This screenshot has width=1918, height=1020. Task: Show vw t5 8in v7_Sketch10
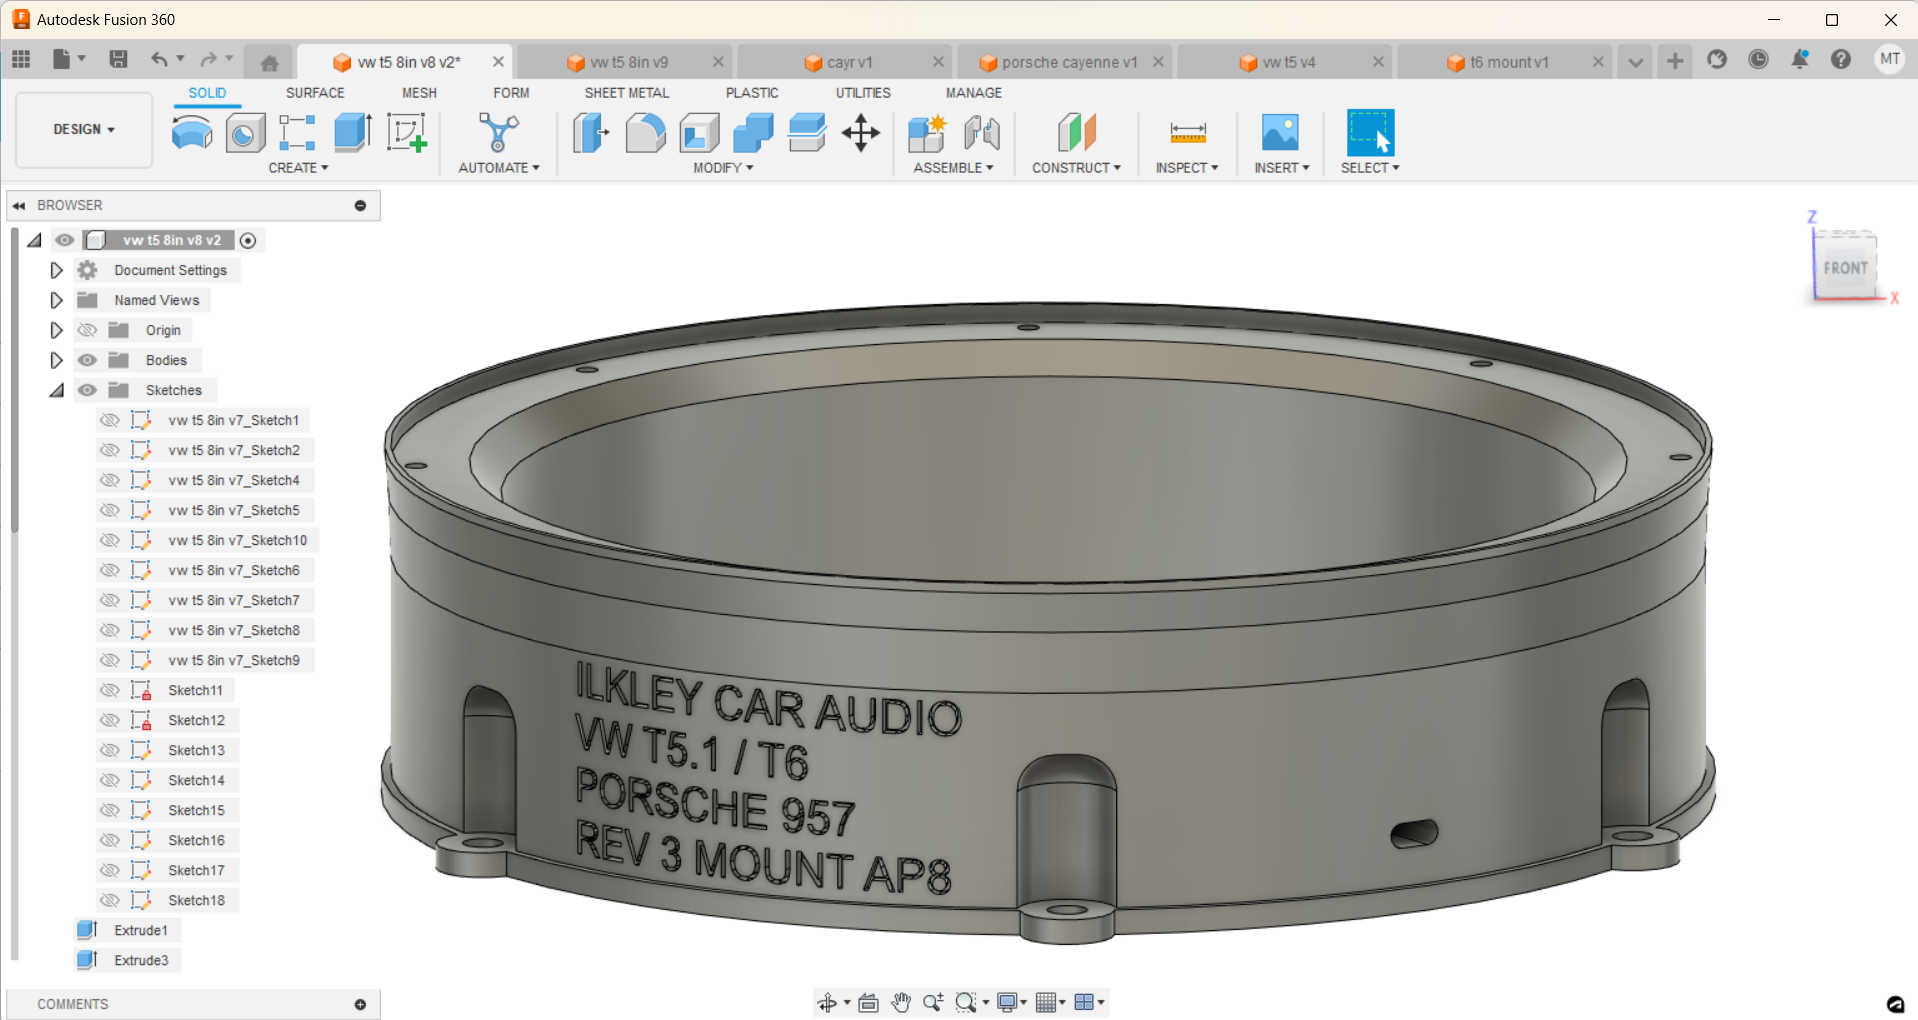point(110,540)
